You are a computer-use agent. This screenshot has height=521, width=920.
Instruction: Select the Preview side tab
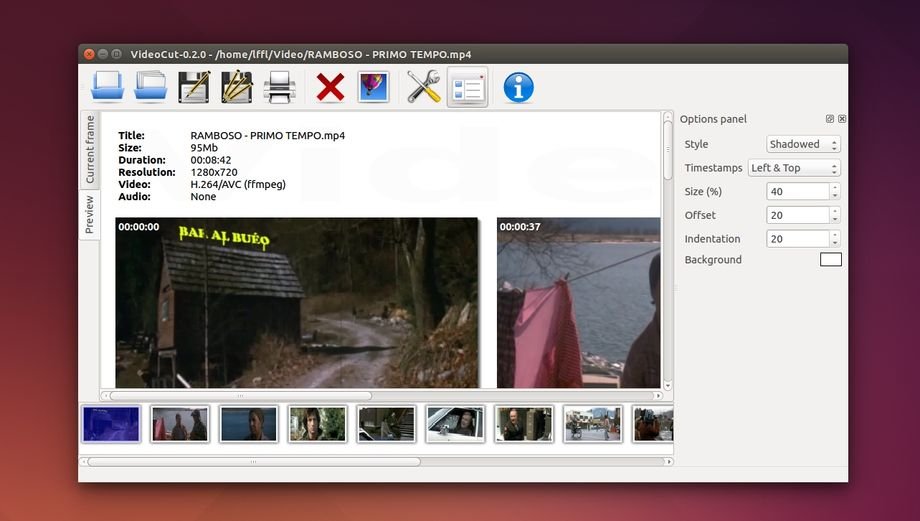(x=89, y=214)
